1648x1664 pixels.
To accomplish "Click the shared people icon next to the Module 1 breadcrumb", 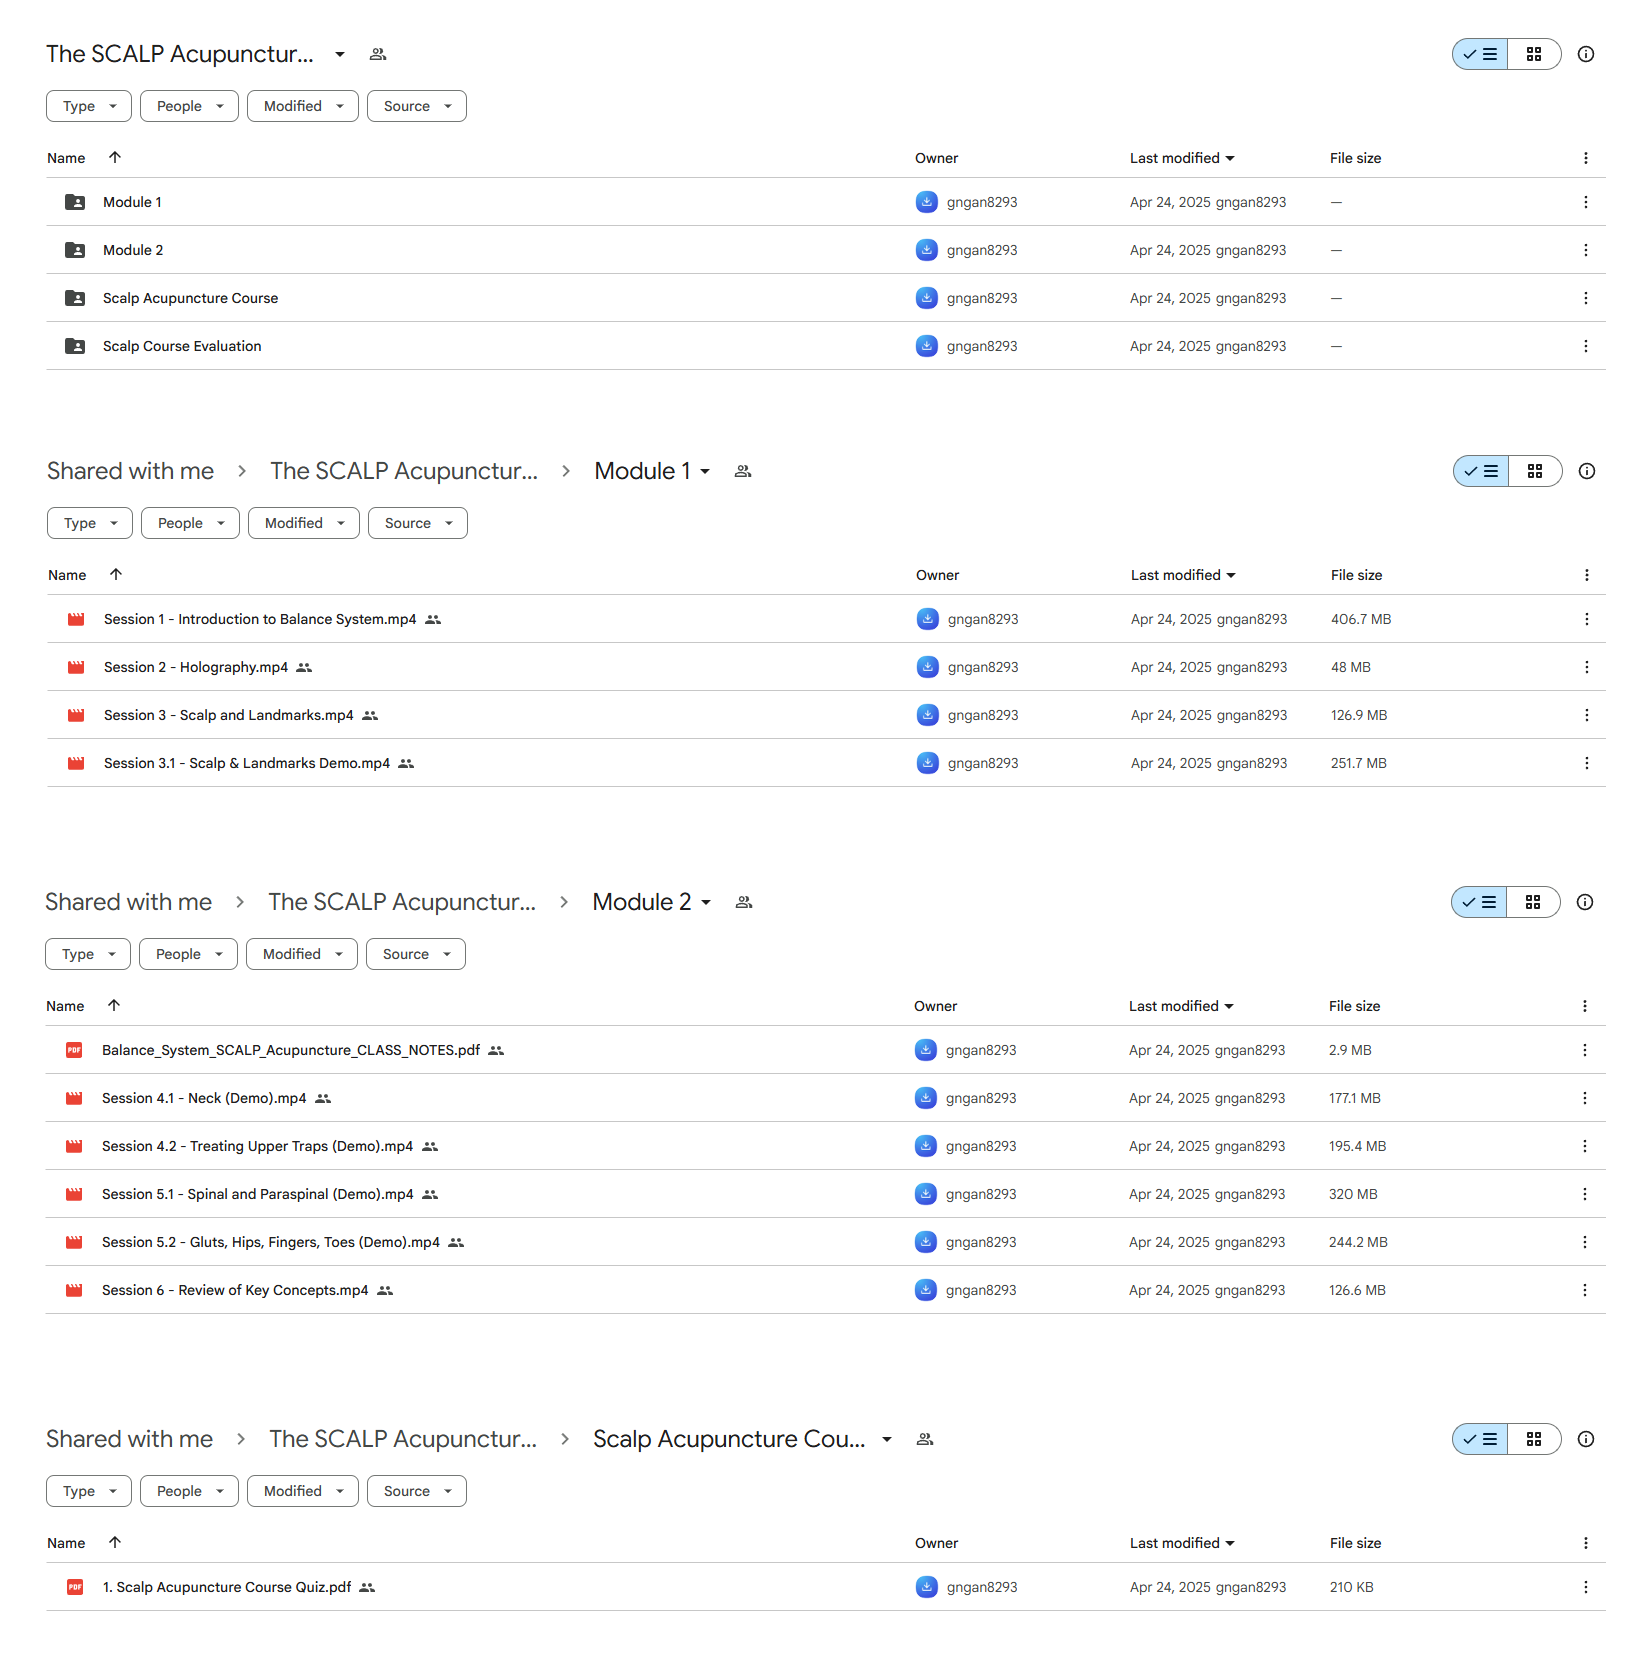I will (742, 471).
